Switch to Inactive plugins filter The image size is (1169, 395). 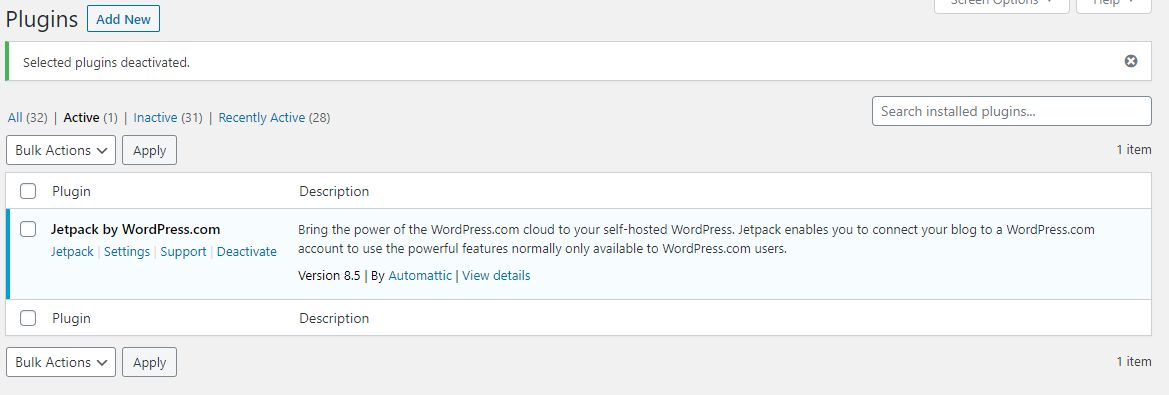(x=155, y=117)
